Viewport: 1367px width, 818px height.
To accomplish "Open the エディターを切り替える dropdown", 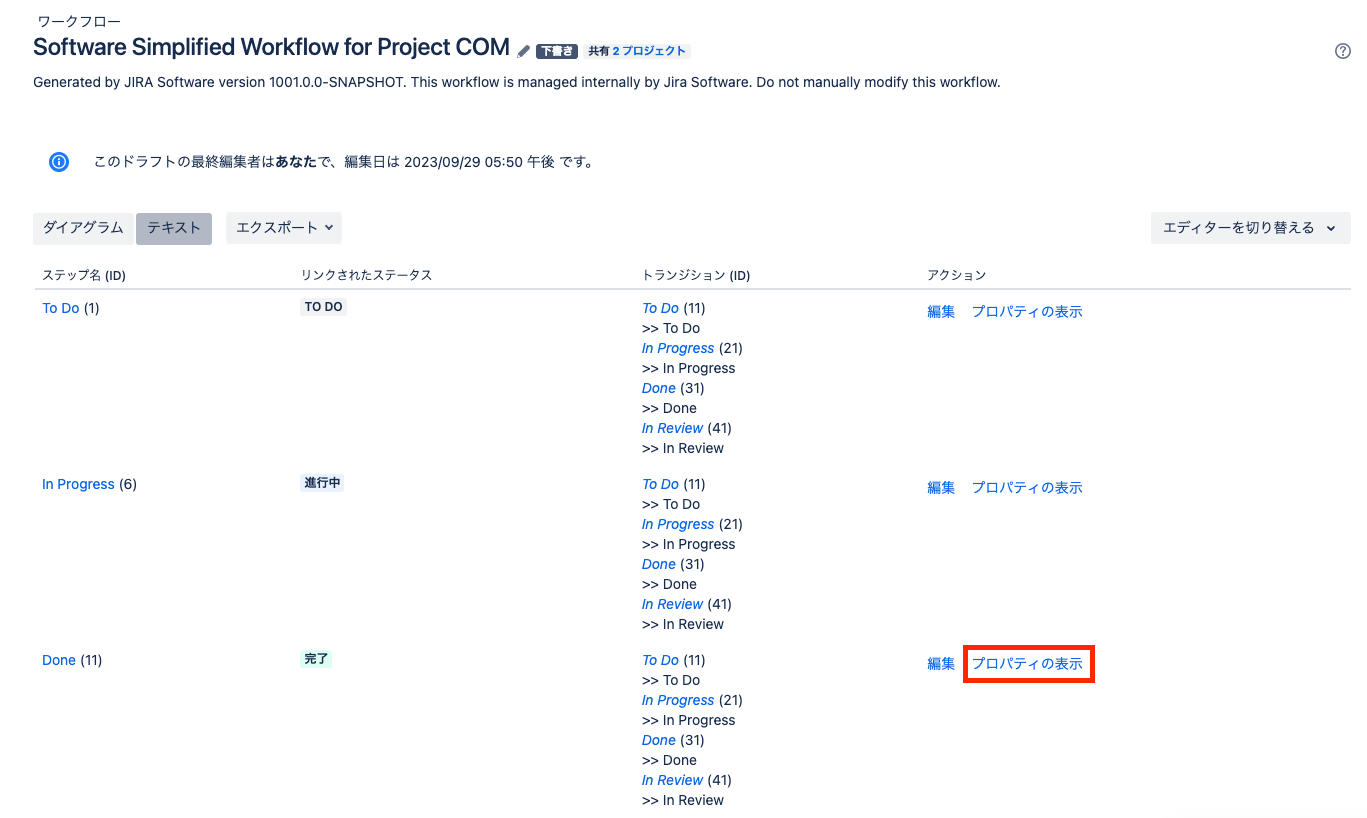I will (1250, 228).
